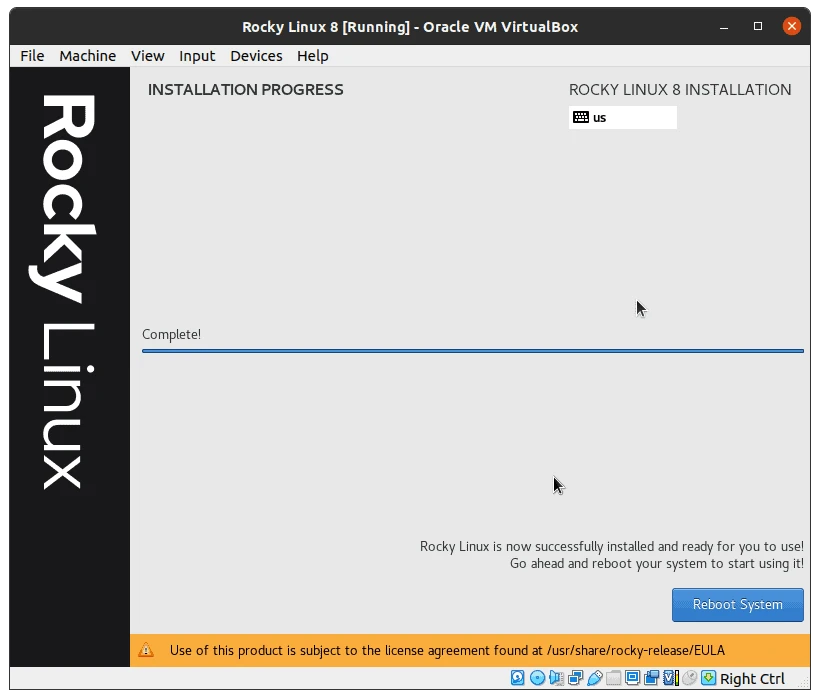Click the shared folders status icon

click(x=614, y=678)
